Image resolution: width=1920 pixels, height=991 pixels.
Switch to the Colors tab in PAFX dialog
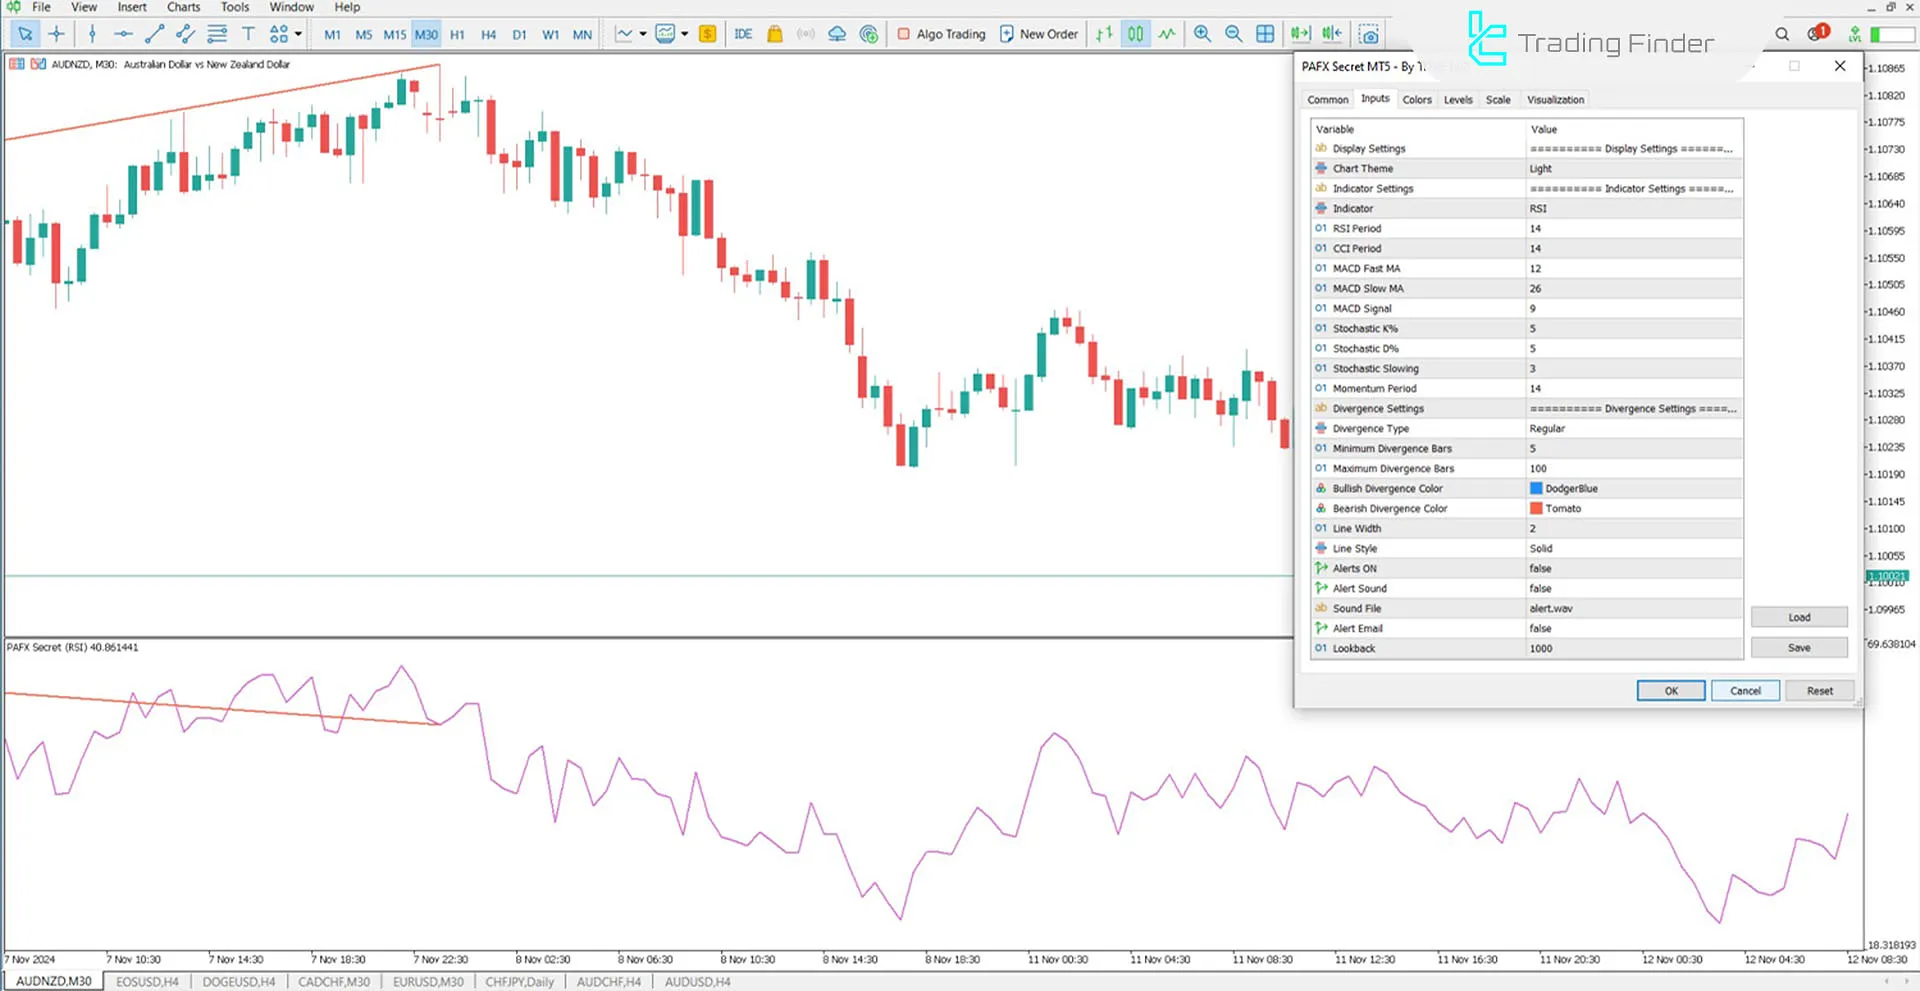[x=1416, y=99]
